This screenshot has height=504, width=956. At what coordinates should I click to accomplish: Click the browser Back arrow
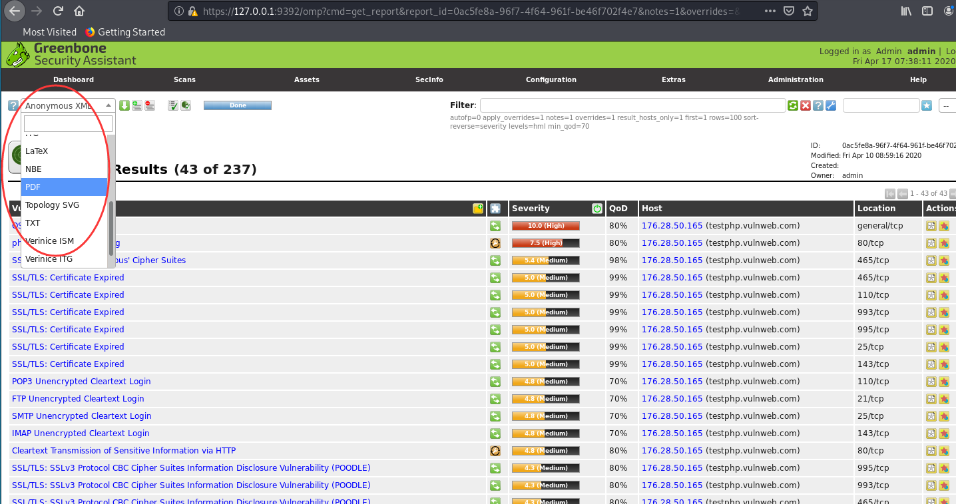[15, 11]
